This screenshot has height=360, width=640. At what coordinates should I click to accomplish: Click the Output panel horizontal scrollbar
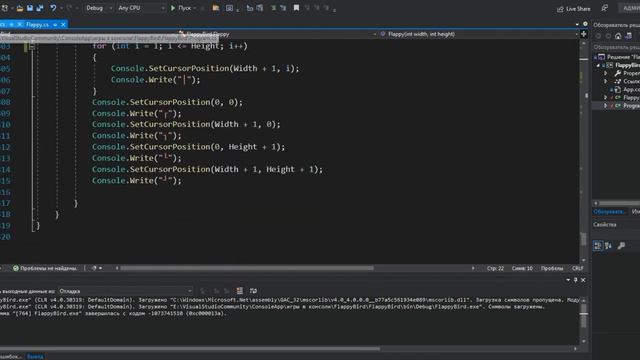tap(190, 349)
